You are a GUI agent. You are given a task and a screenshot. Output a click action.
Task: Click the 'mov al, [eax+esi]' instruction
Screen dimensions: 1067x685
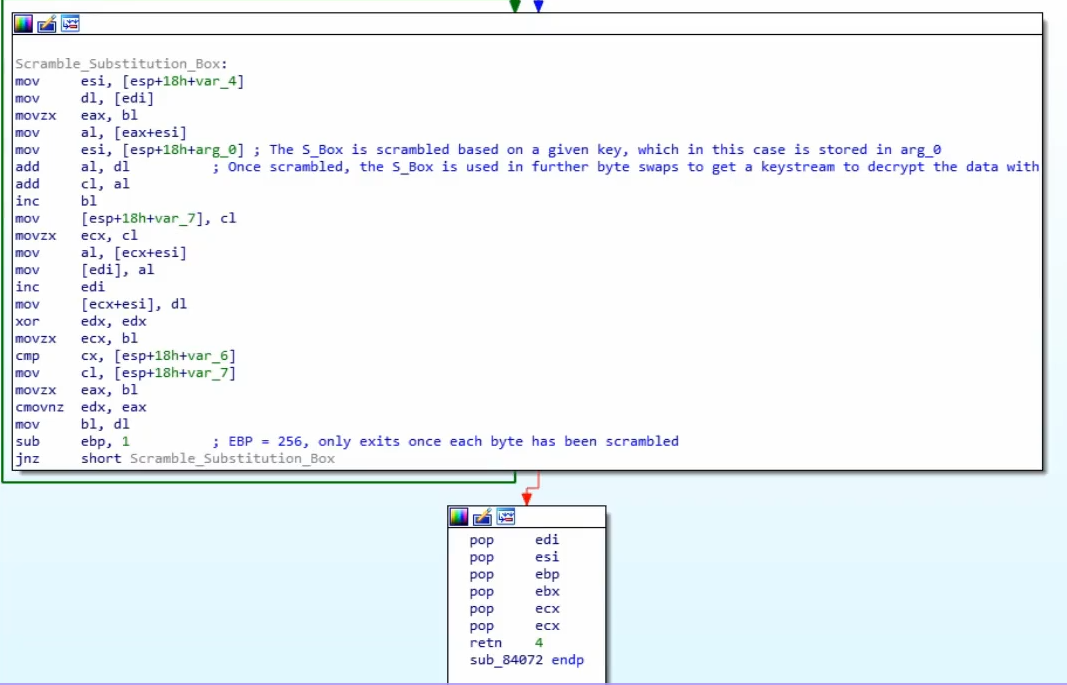pos(101,133)
